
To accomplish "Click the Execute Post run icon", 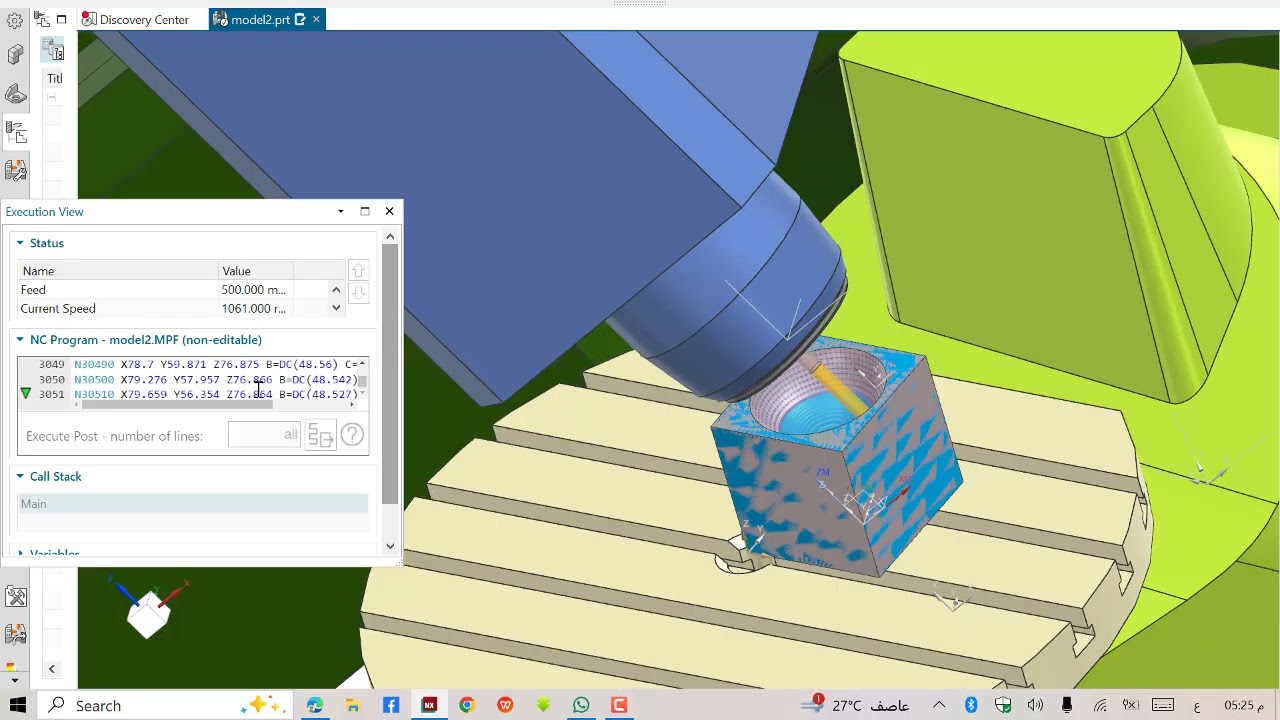I will [x=320, y=436].
